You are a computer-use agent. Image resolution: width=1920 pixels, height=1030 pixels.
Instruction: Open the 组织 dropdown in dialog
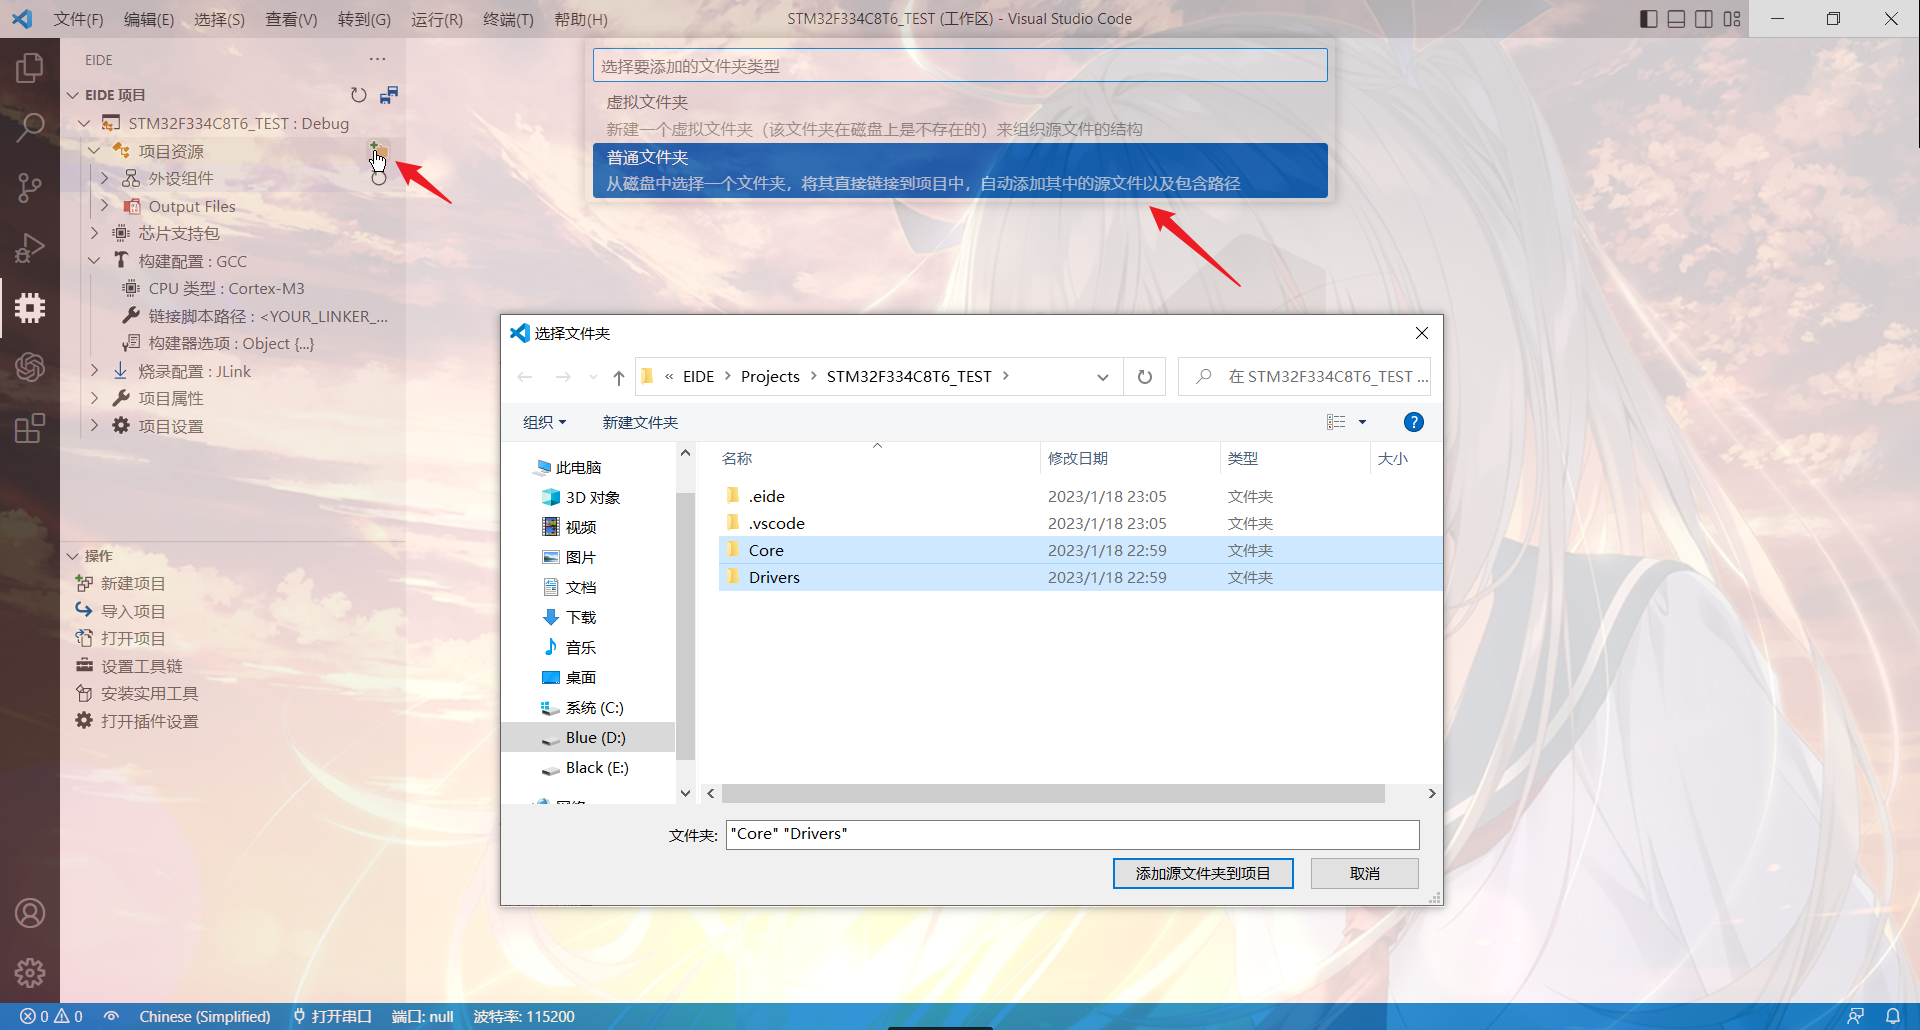(544, 422)
